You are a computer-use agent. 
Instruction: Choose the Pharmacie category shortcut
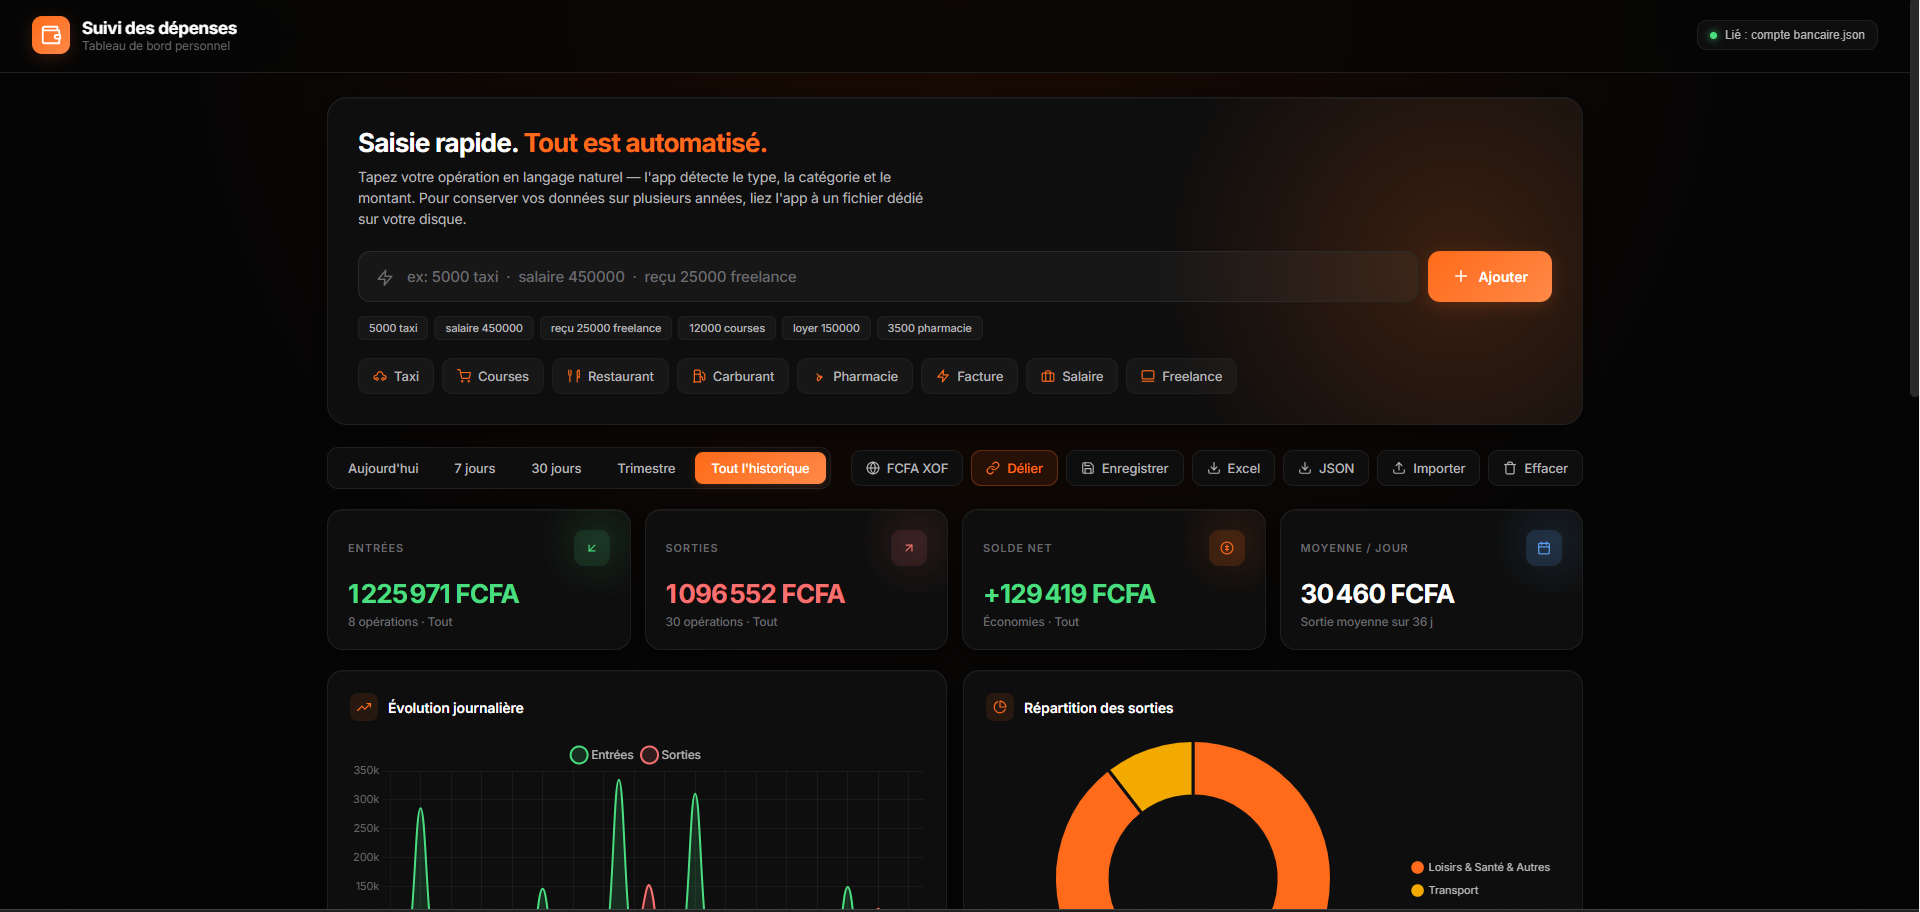(855, 376)
